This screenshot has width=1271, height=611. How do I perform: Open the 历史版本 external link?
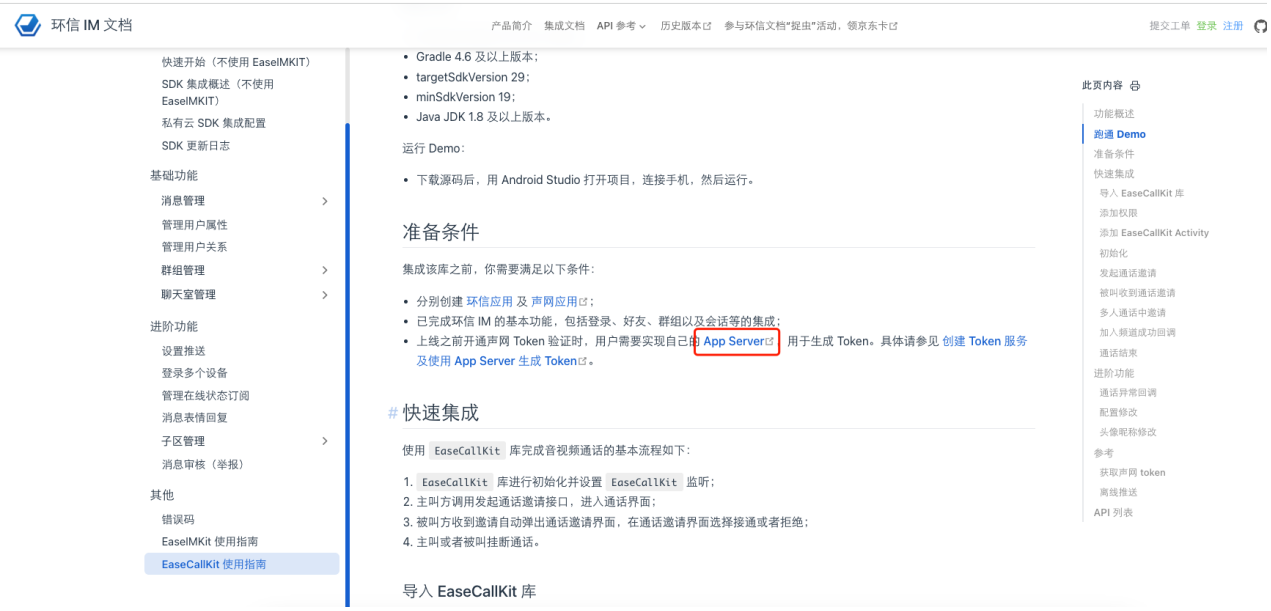coord(685,26)
